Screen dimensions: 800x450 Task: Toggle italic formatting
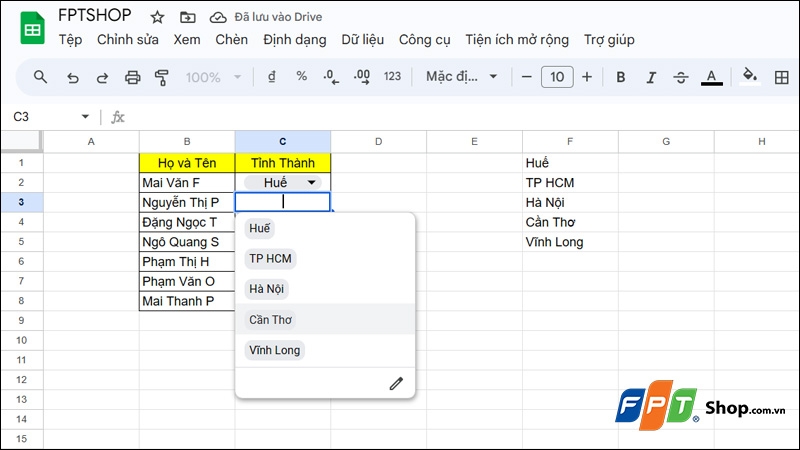[x=651, y=78]
